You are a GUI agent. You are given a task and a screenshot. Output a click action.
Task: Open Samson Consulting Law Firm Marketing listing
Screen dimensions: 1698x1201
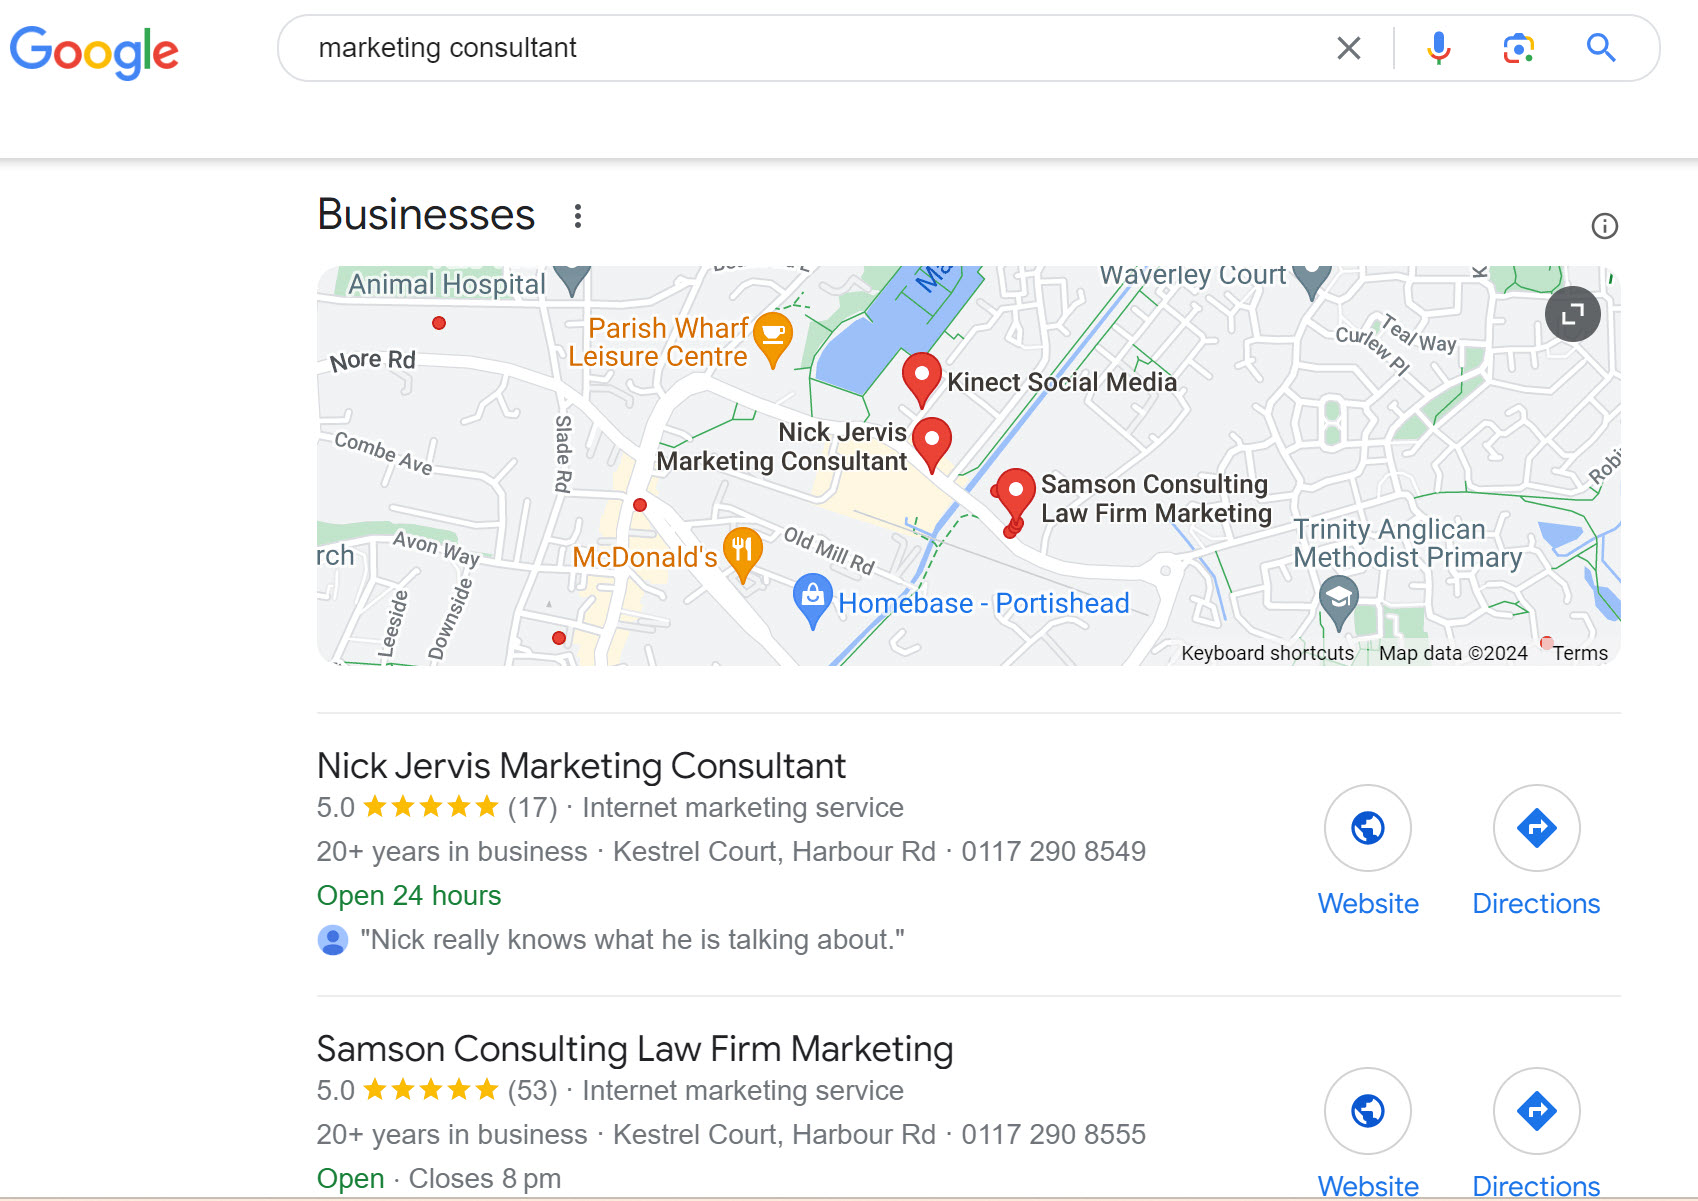635,1049
